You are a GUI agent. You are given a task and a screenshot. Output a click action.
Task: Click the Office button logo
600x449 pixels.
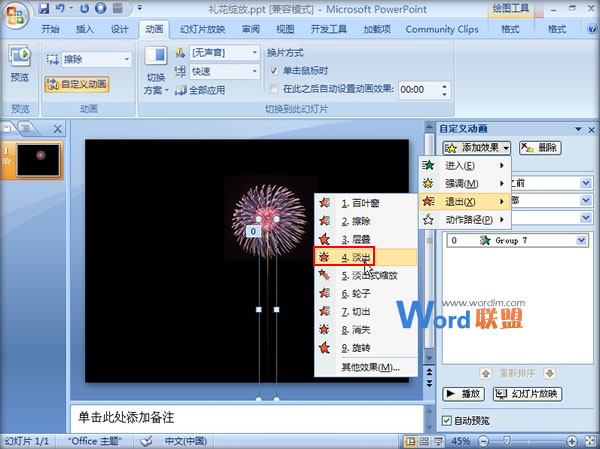[x=15, y=16]
